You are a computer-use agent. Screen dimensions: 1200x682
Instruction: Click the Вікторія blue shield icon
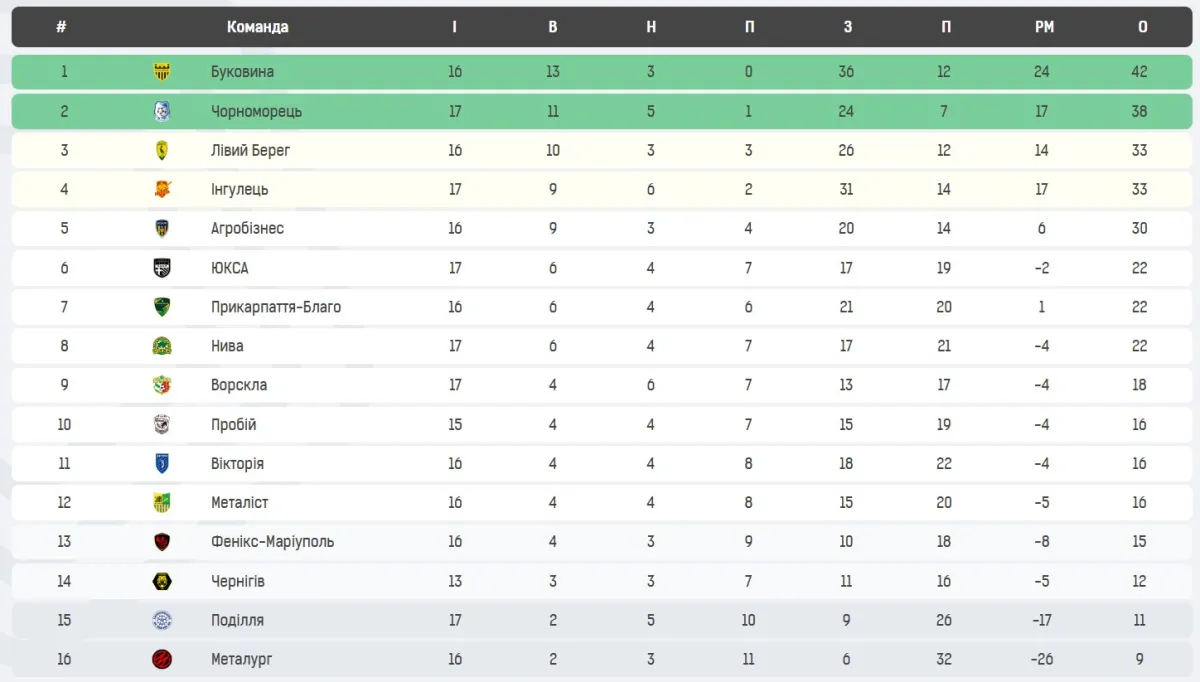pyautogui.click(x=162, y=464)
